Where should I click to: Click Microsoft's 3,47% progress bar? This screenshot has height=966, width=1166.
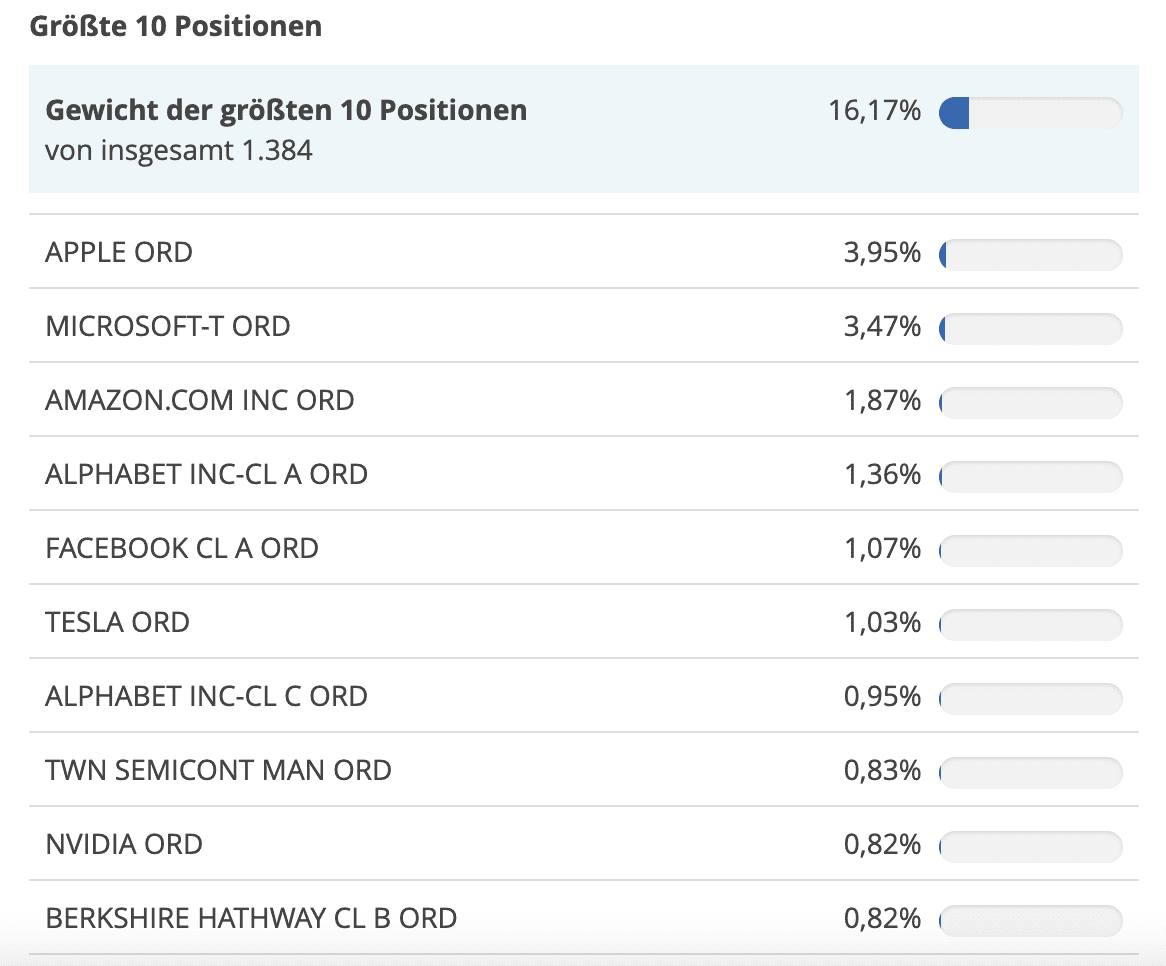point(1030,329)
